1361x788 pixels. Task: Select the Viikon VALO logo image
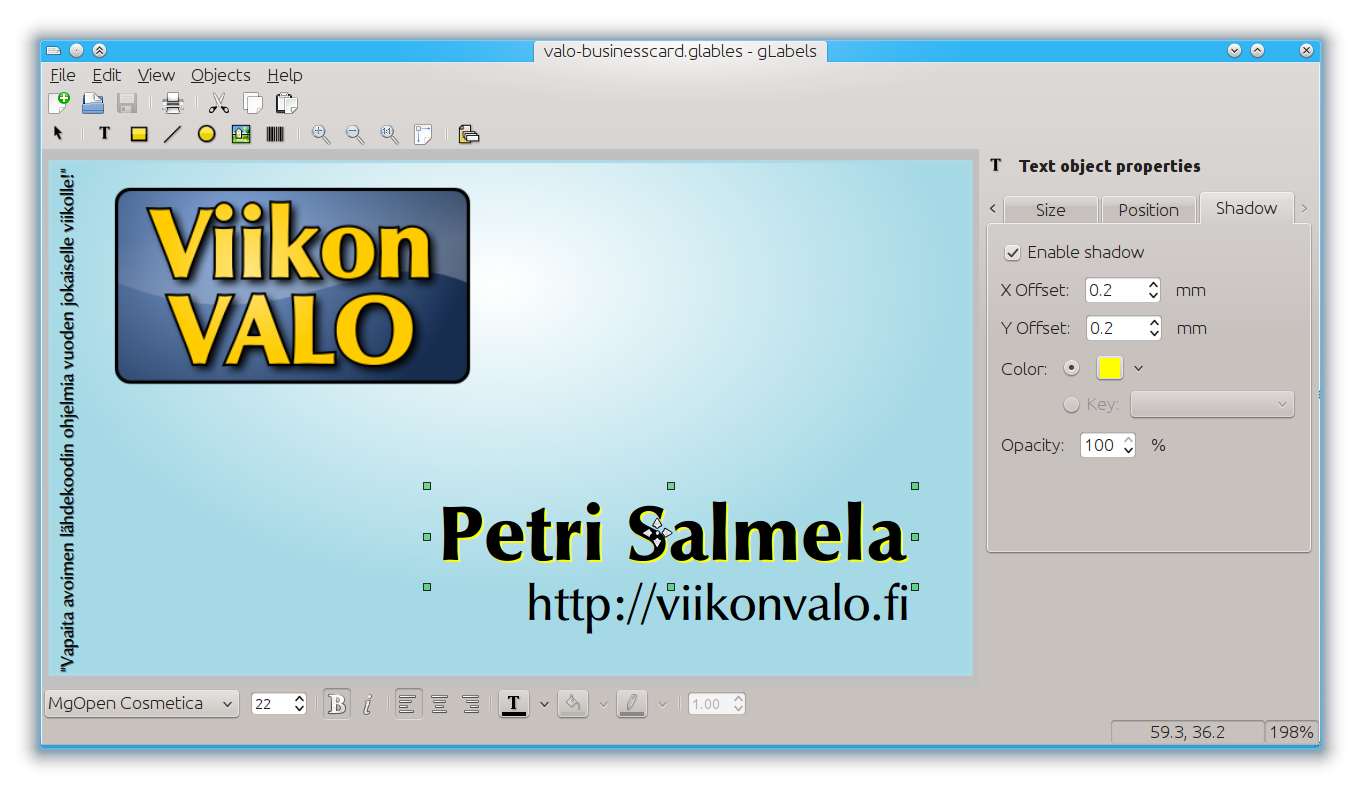pyautogui.click(x=292, y=285)
